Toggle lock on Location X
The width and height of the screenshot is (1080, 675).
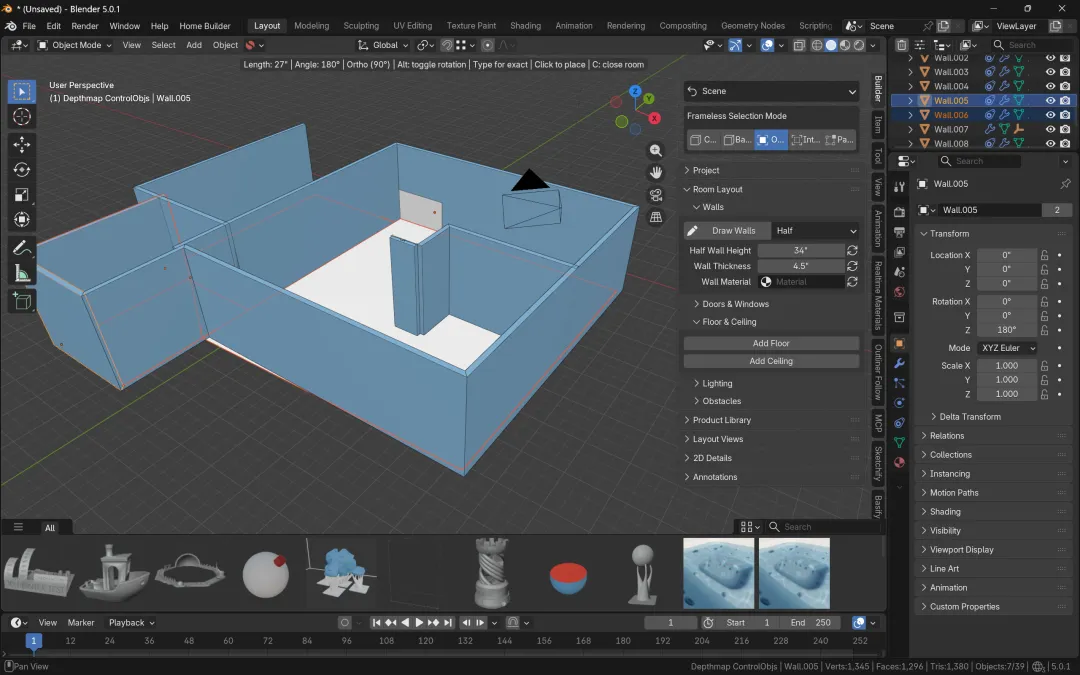tap(1045, 255)
